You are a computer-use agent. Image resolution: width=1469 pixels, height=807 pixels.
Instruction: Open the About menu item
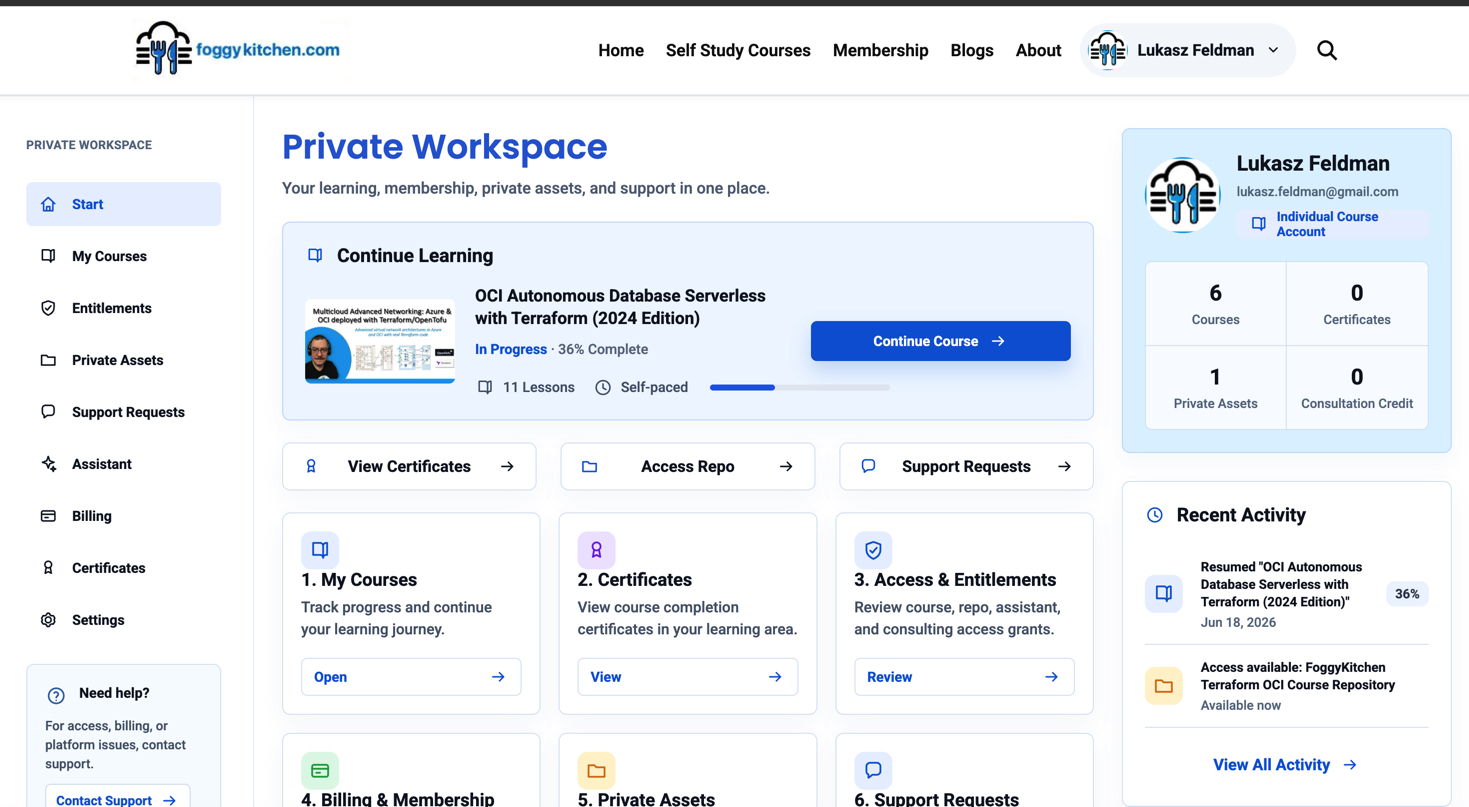[1038, 50]
